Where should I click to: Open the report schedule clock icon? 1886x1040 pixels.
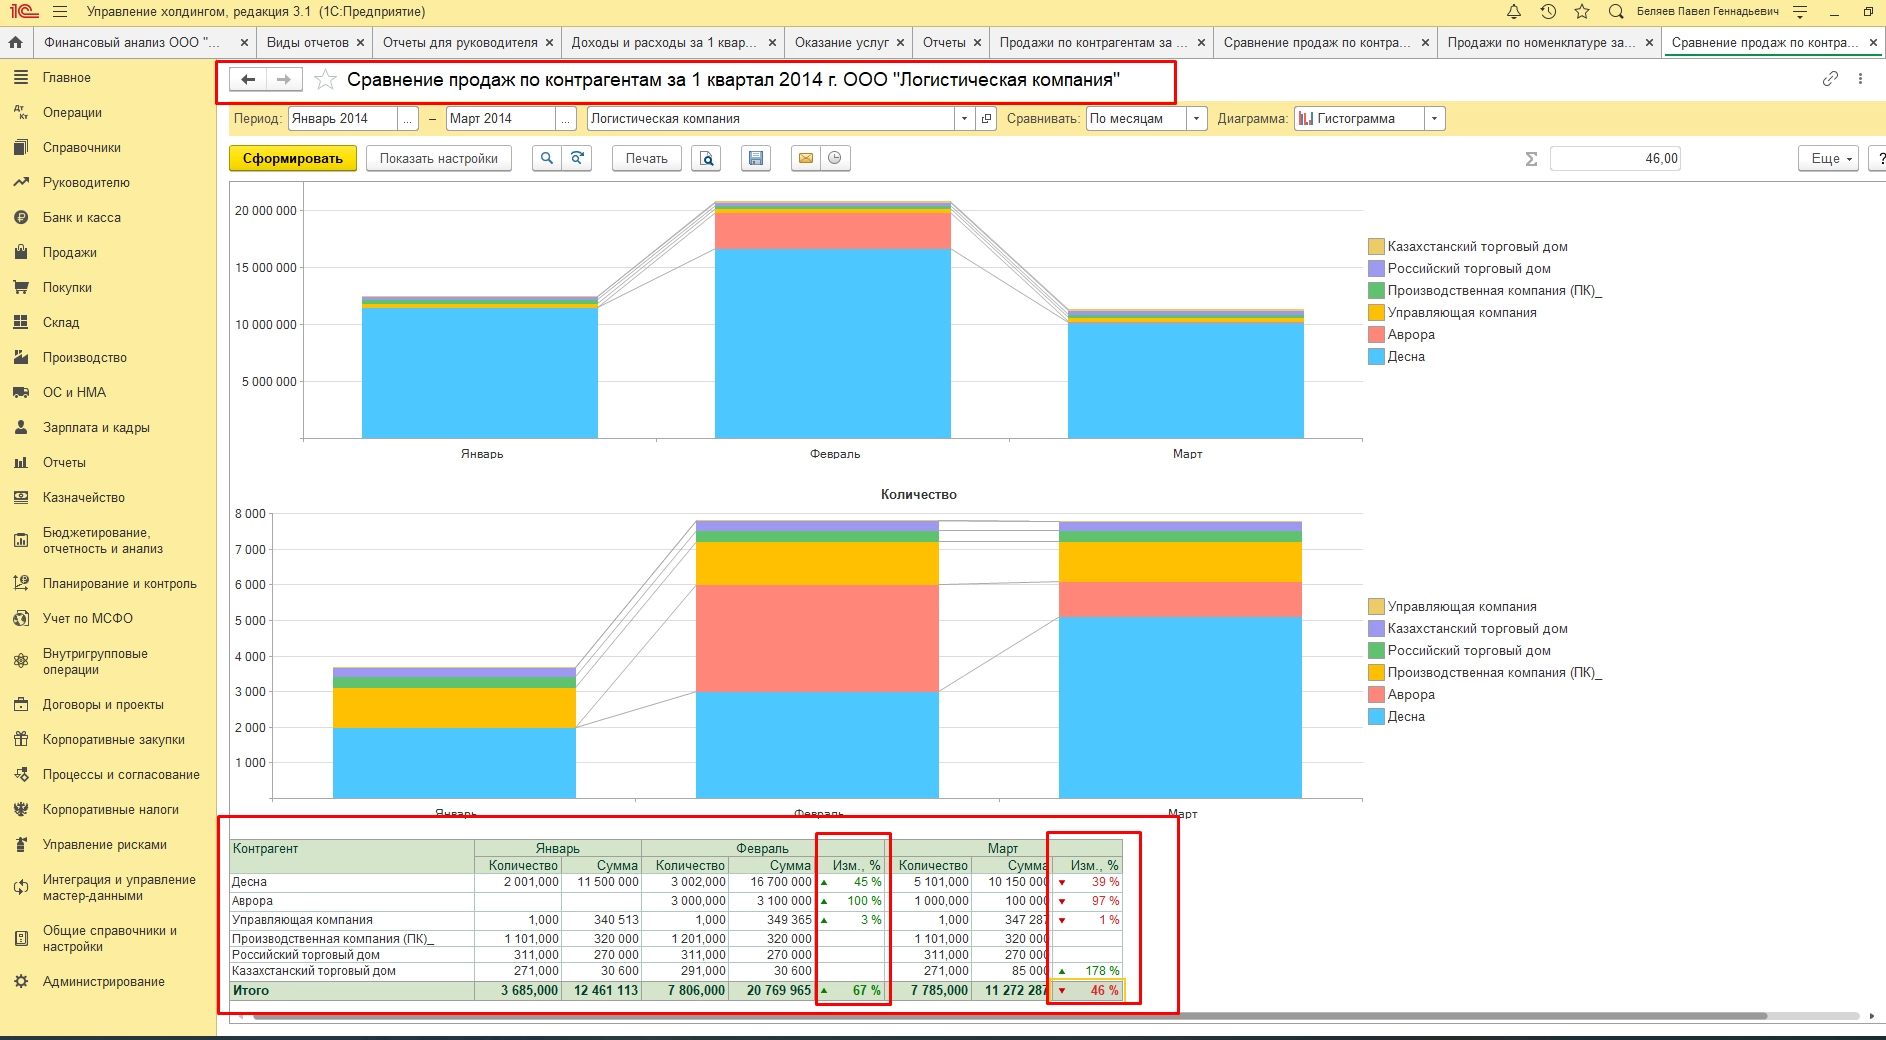coord(835,158)
